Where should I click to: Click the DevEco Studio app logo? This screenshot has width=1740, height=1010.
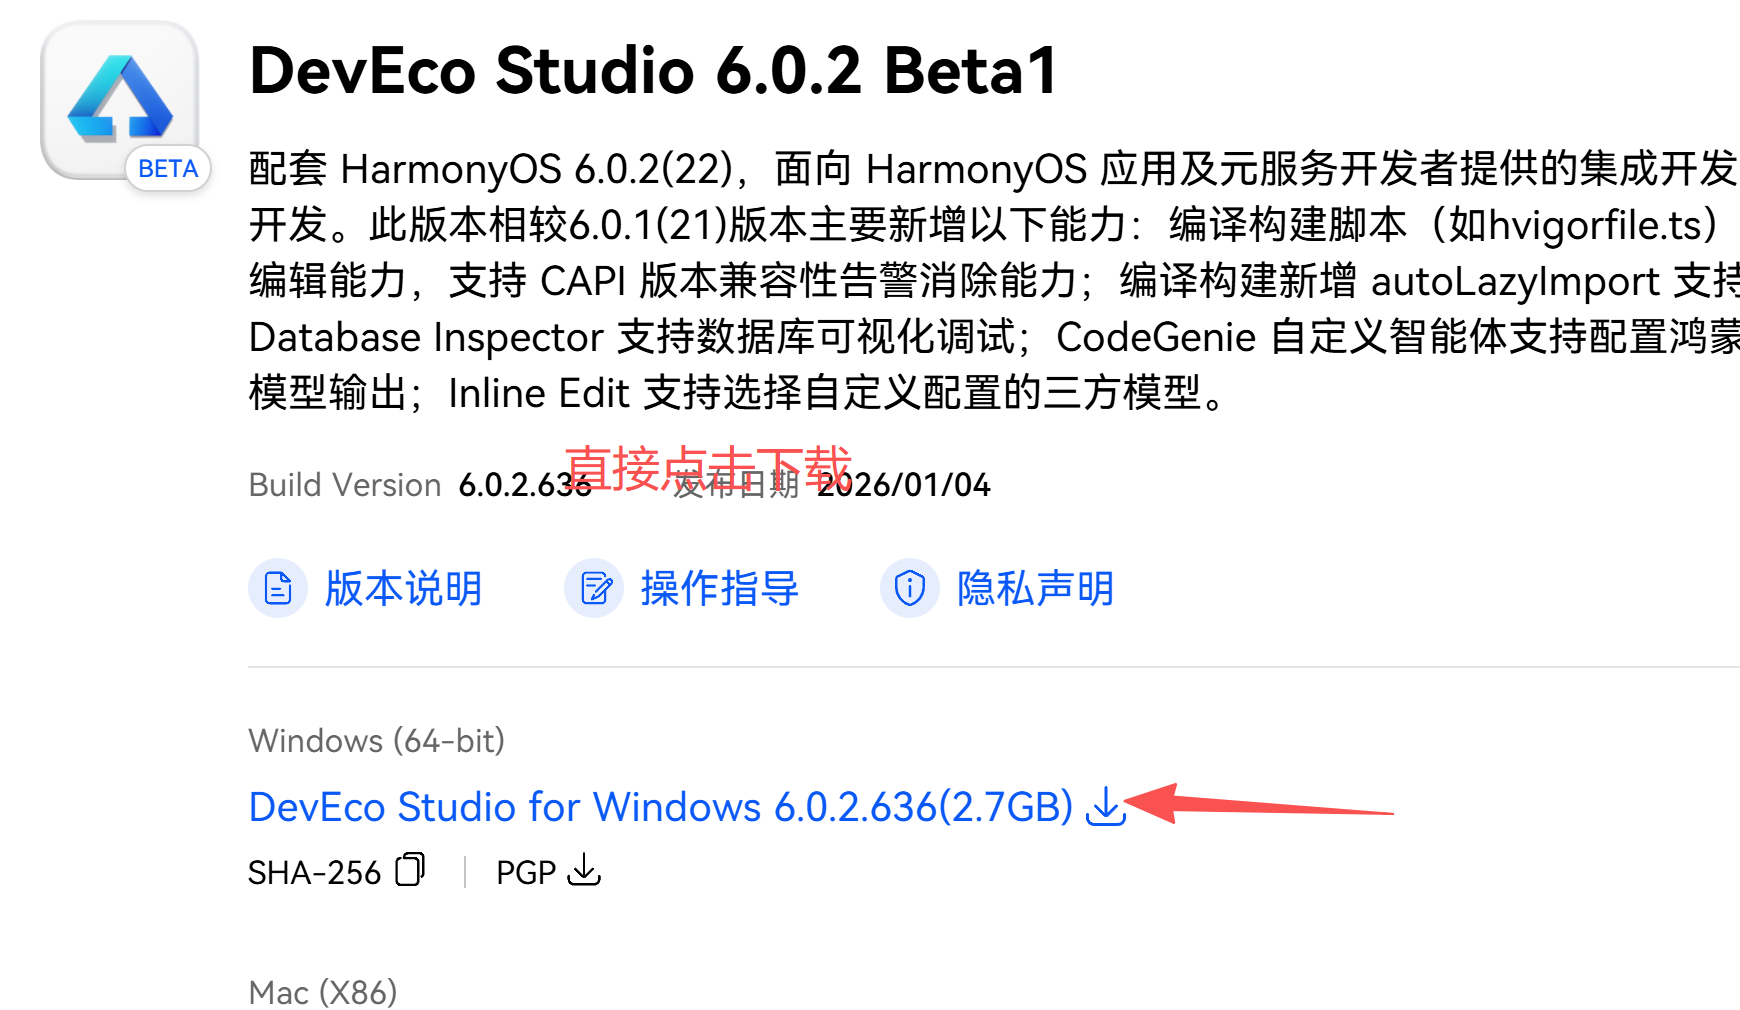118,98
